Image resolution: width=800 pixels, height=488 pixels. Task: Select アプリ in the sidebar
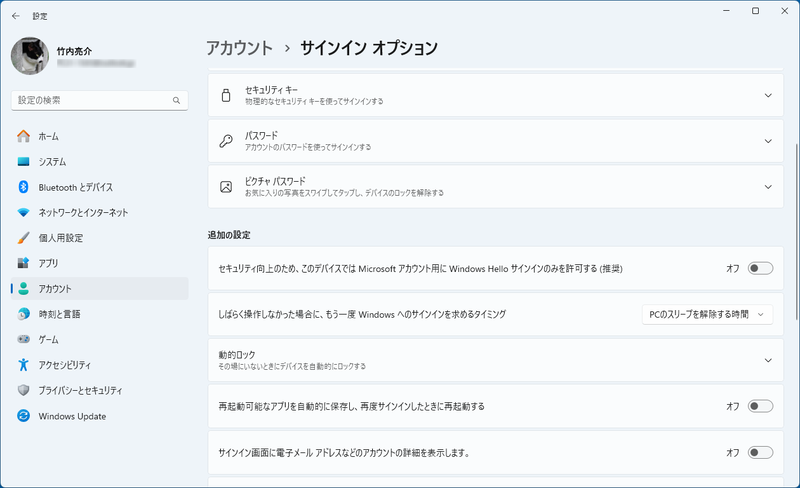click(x=99, y=263)
